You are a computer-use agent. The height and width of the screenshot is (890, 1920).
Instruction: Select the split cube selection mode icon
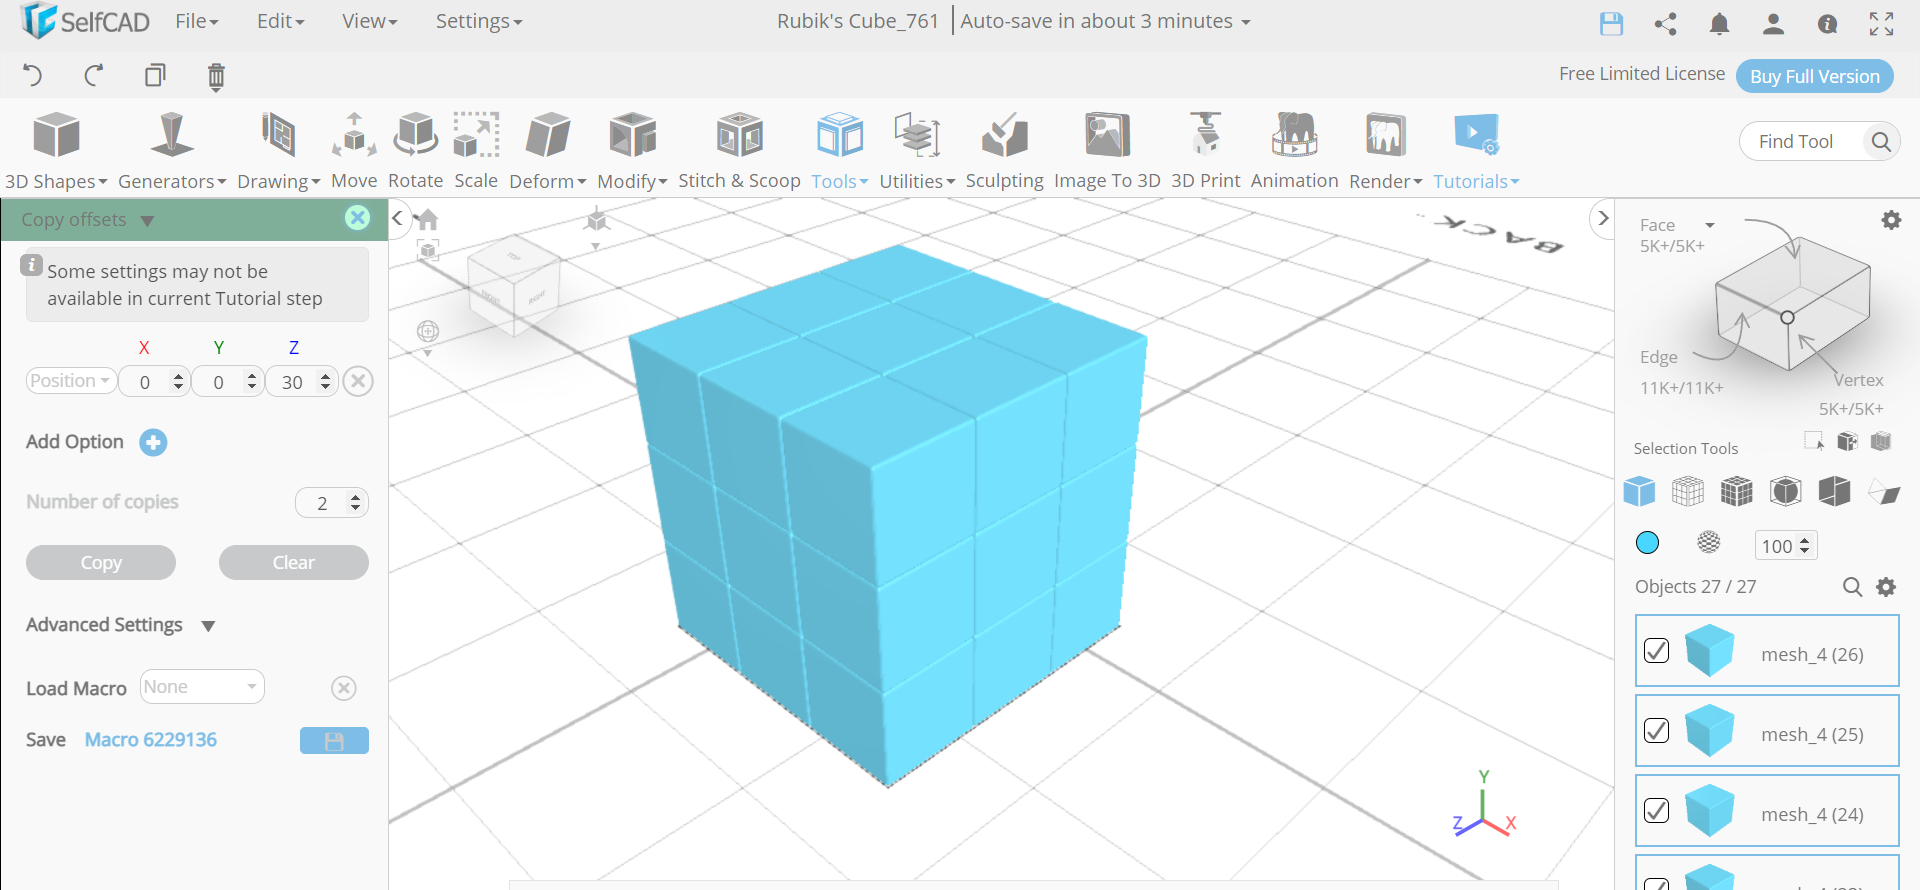click(x=1834, y=491)
